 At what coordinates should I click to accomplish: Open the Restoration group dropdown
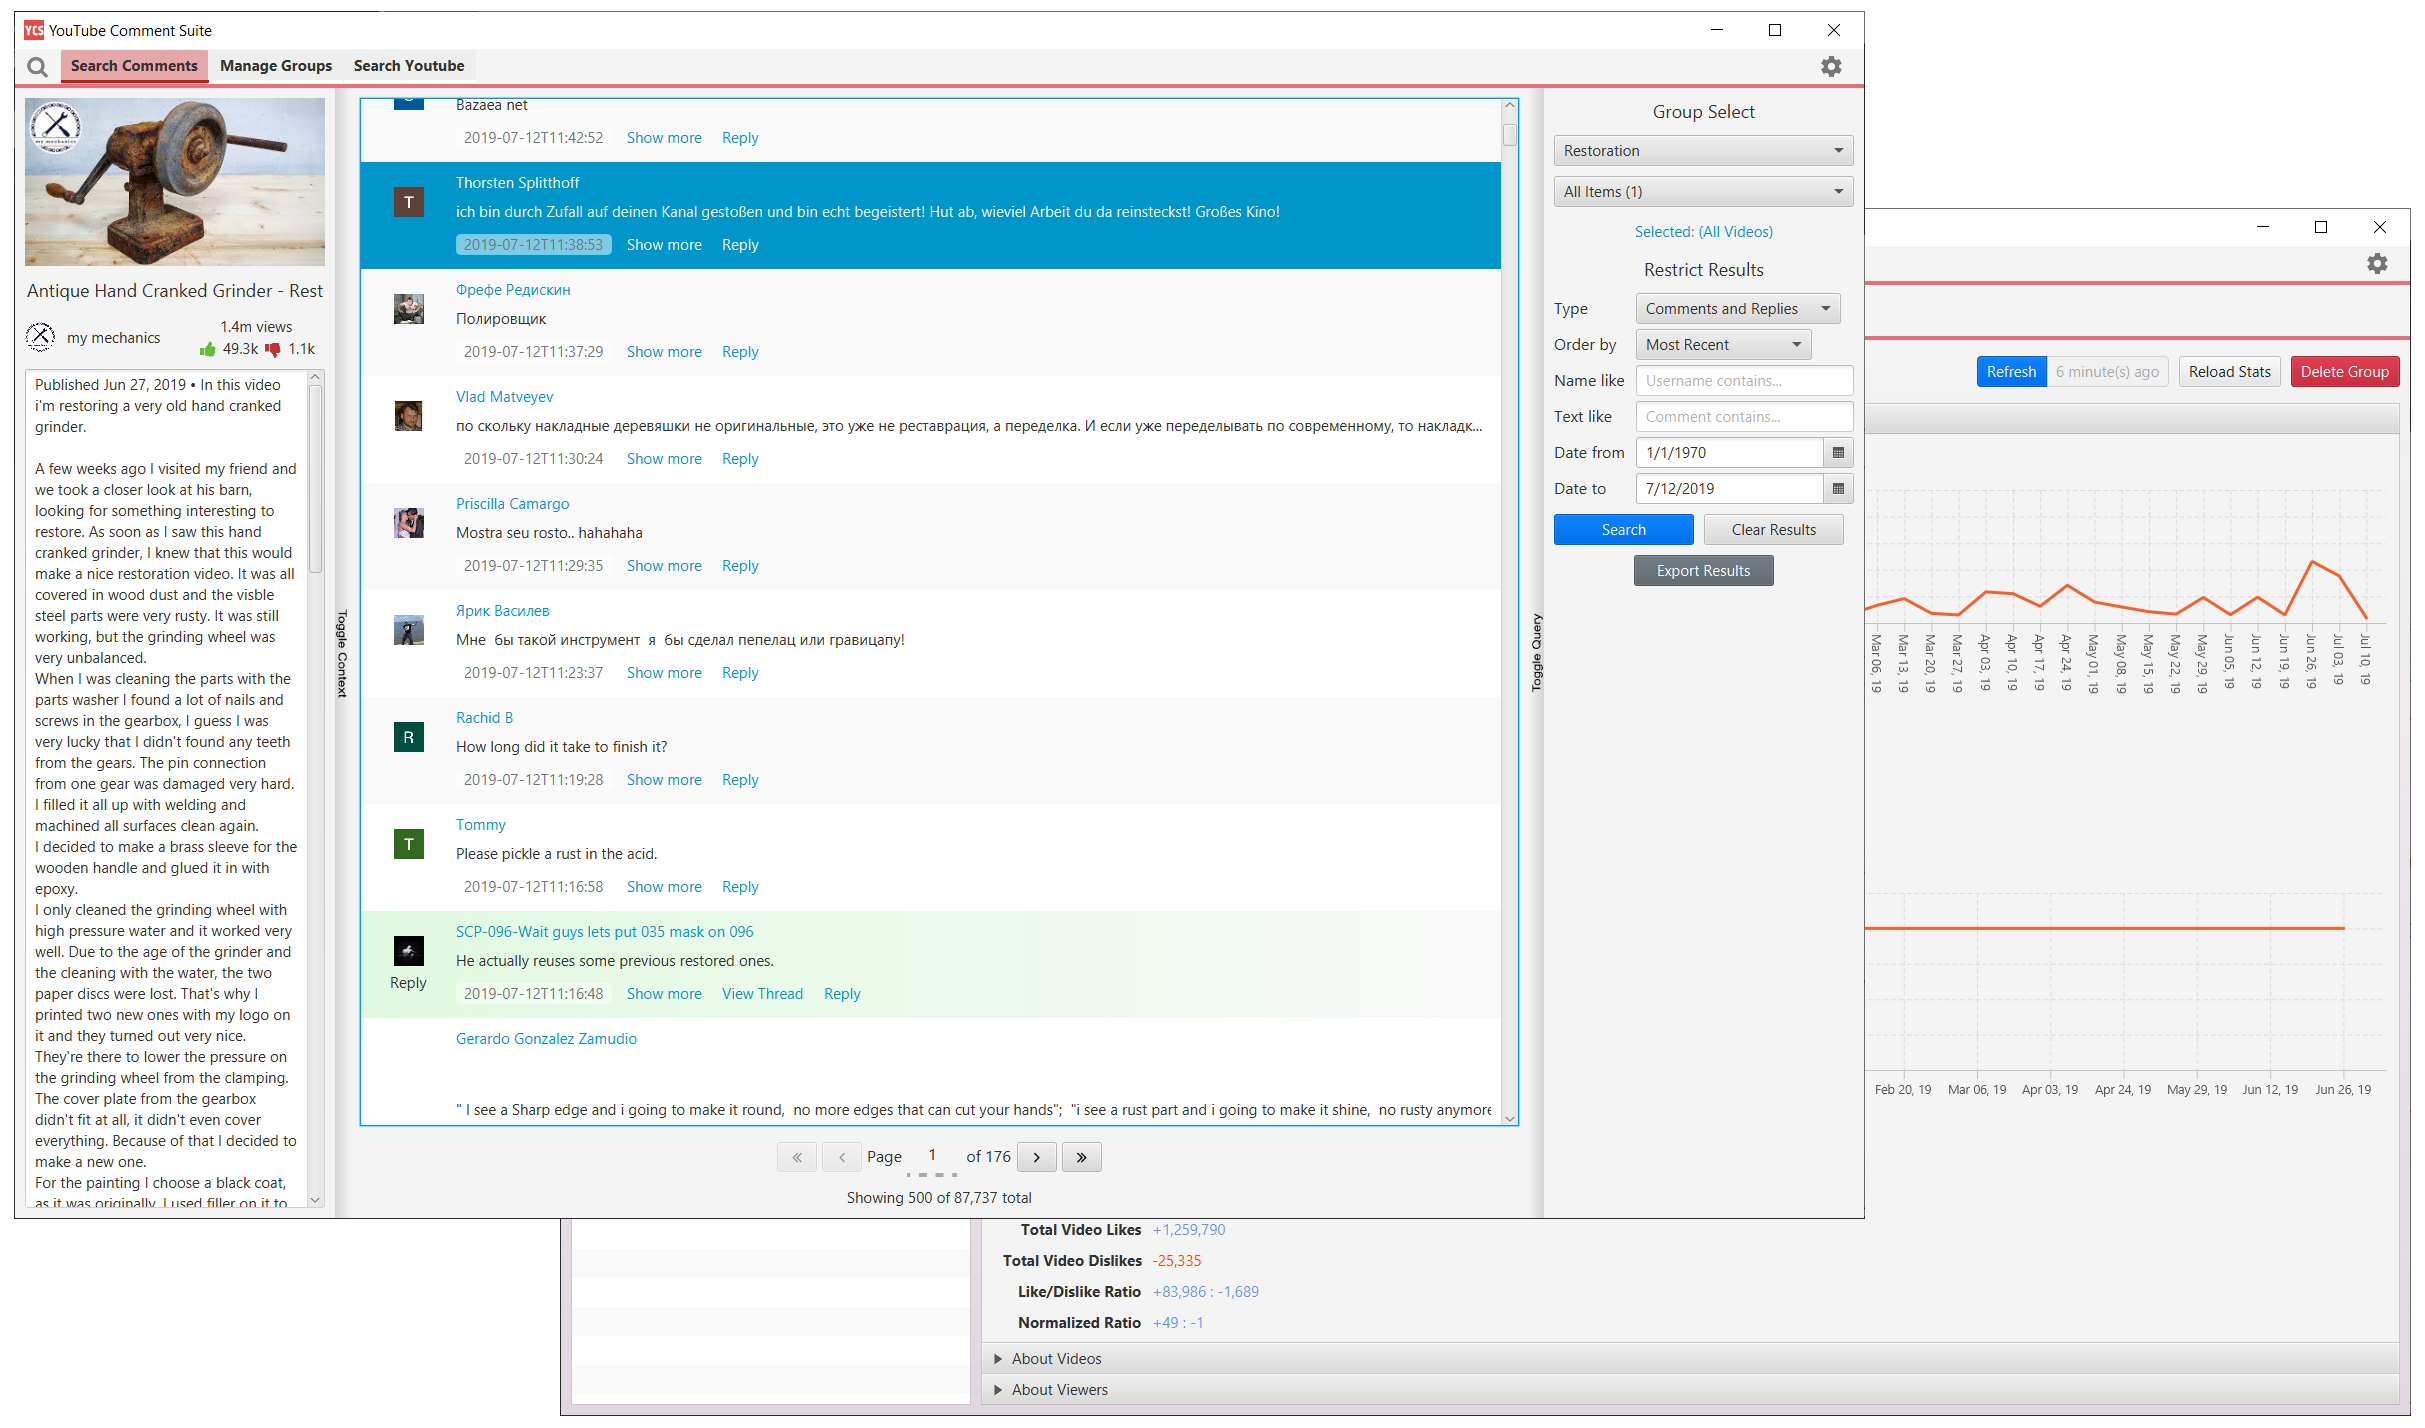click(1702, 151)
